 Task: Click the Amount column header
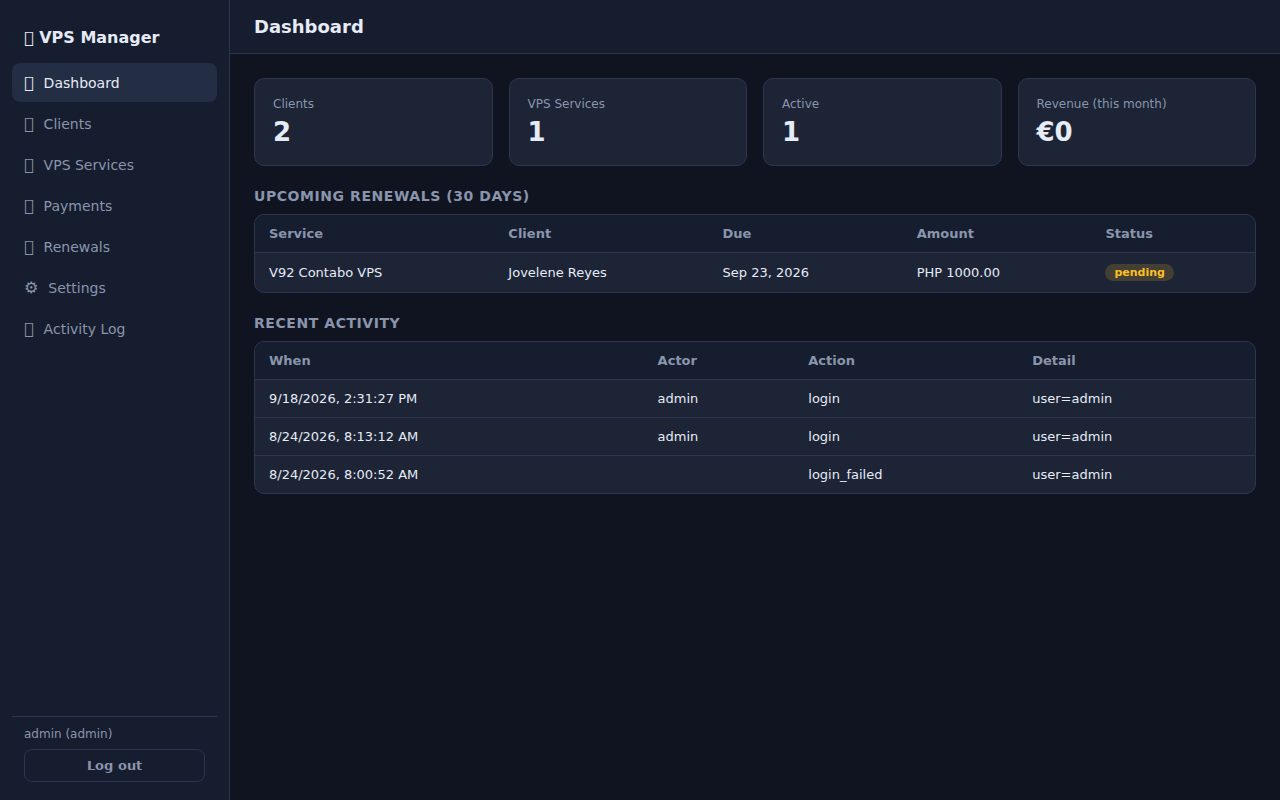click(945, 234)
